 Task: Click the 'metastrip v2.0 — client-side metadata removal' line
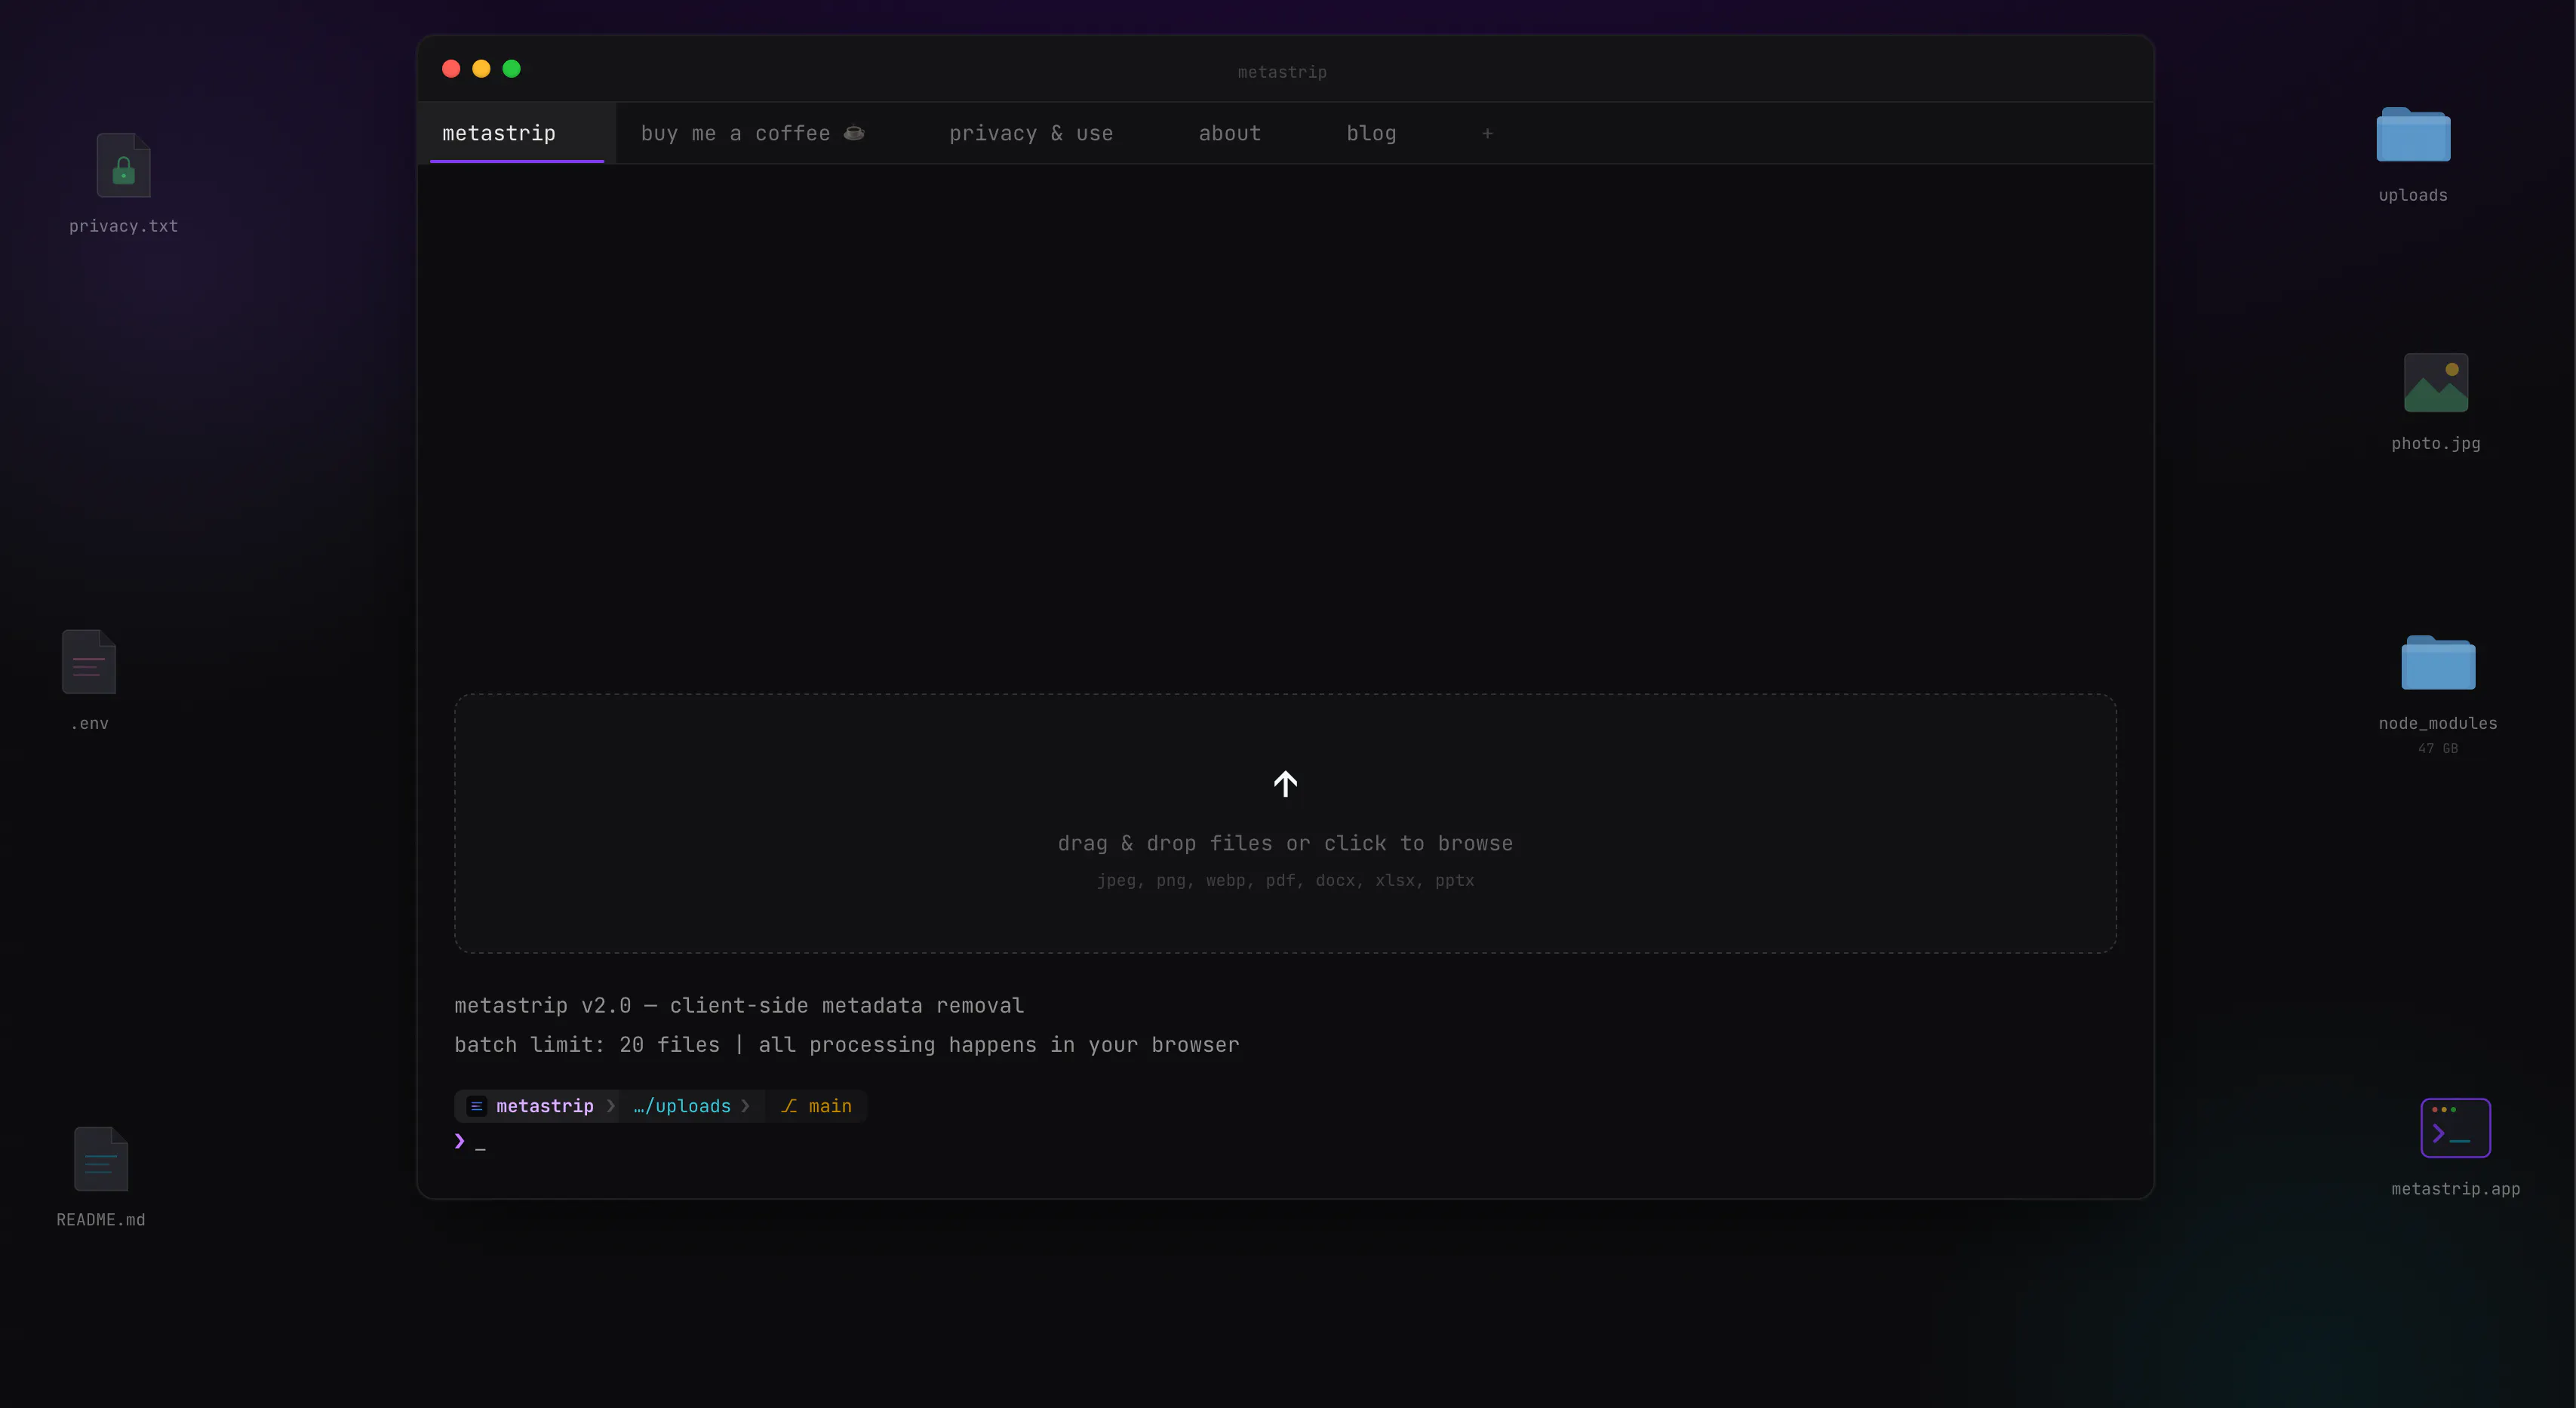[x=739, y=1006]
